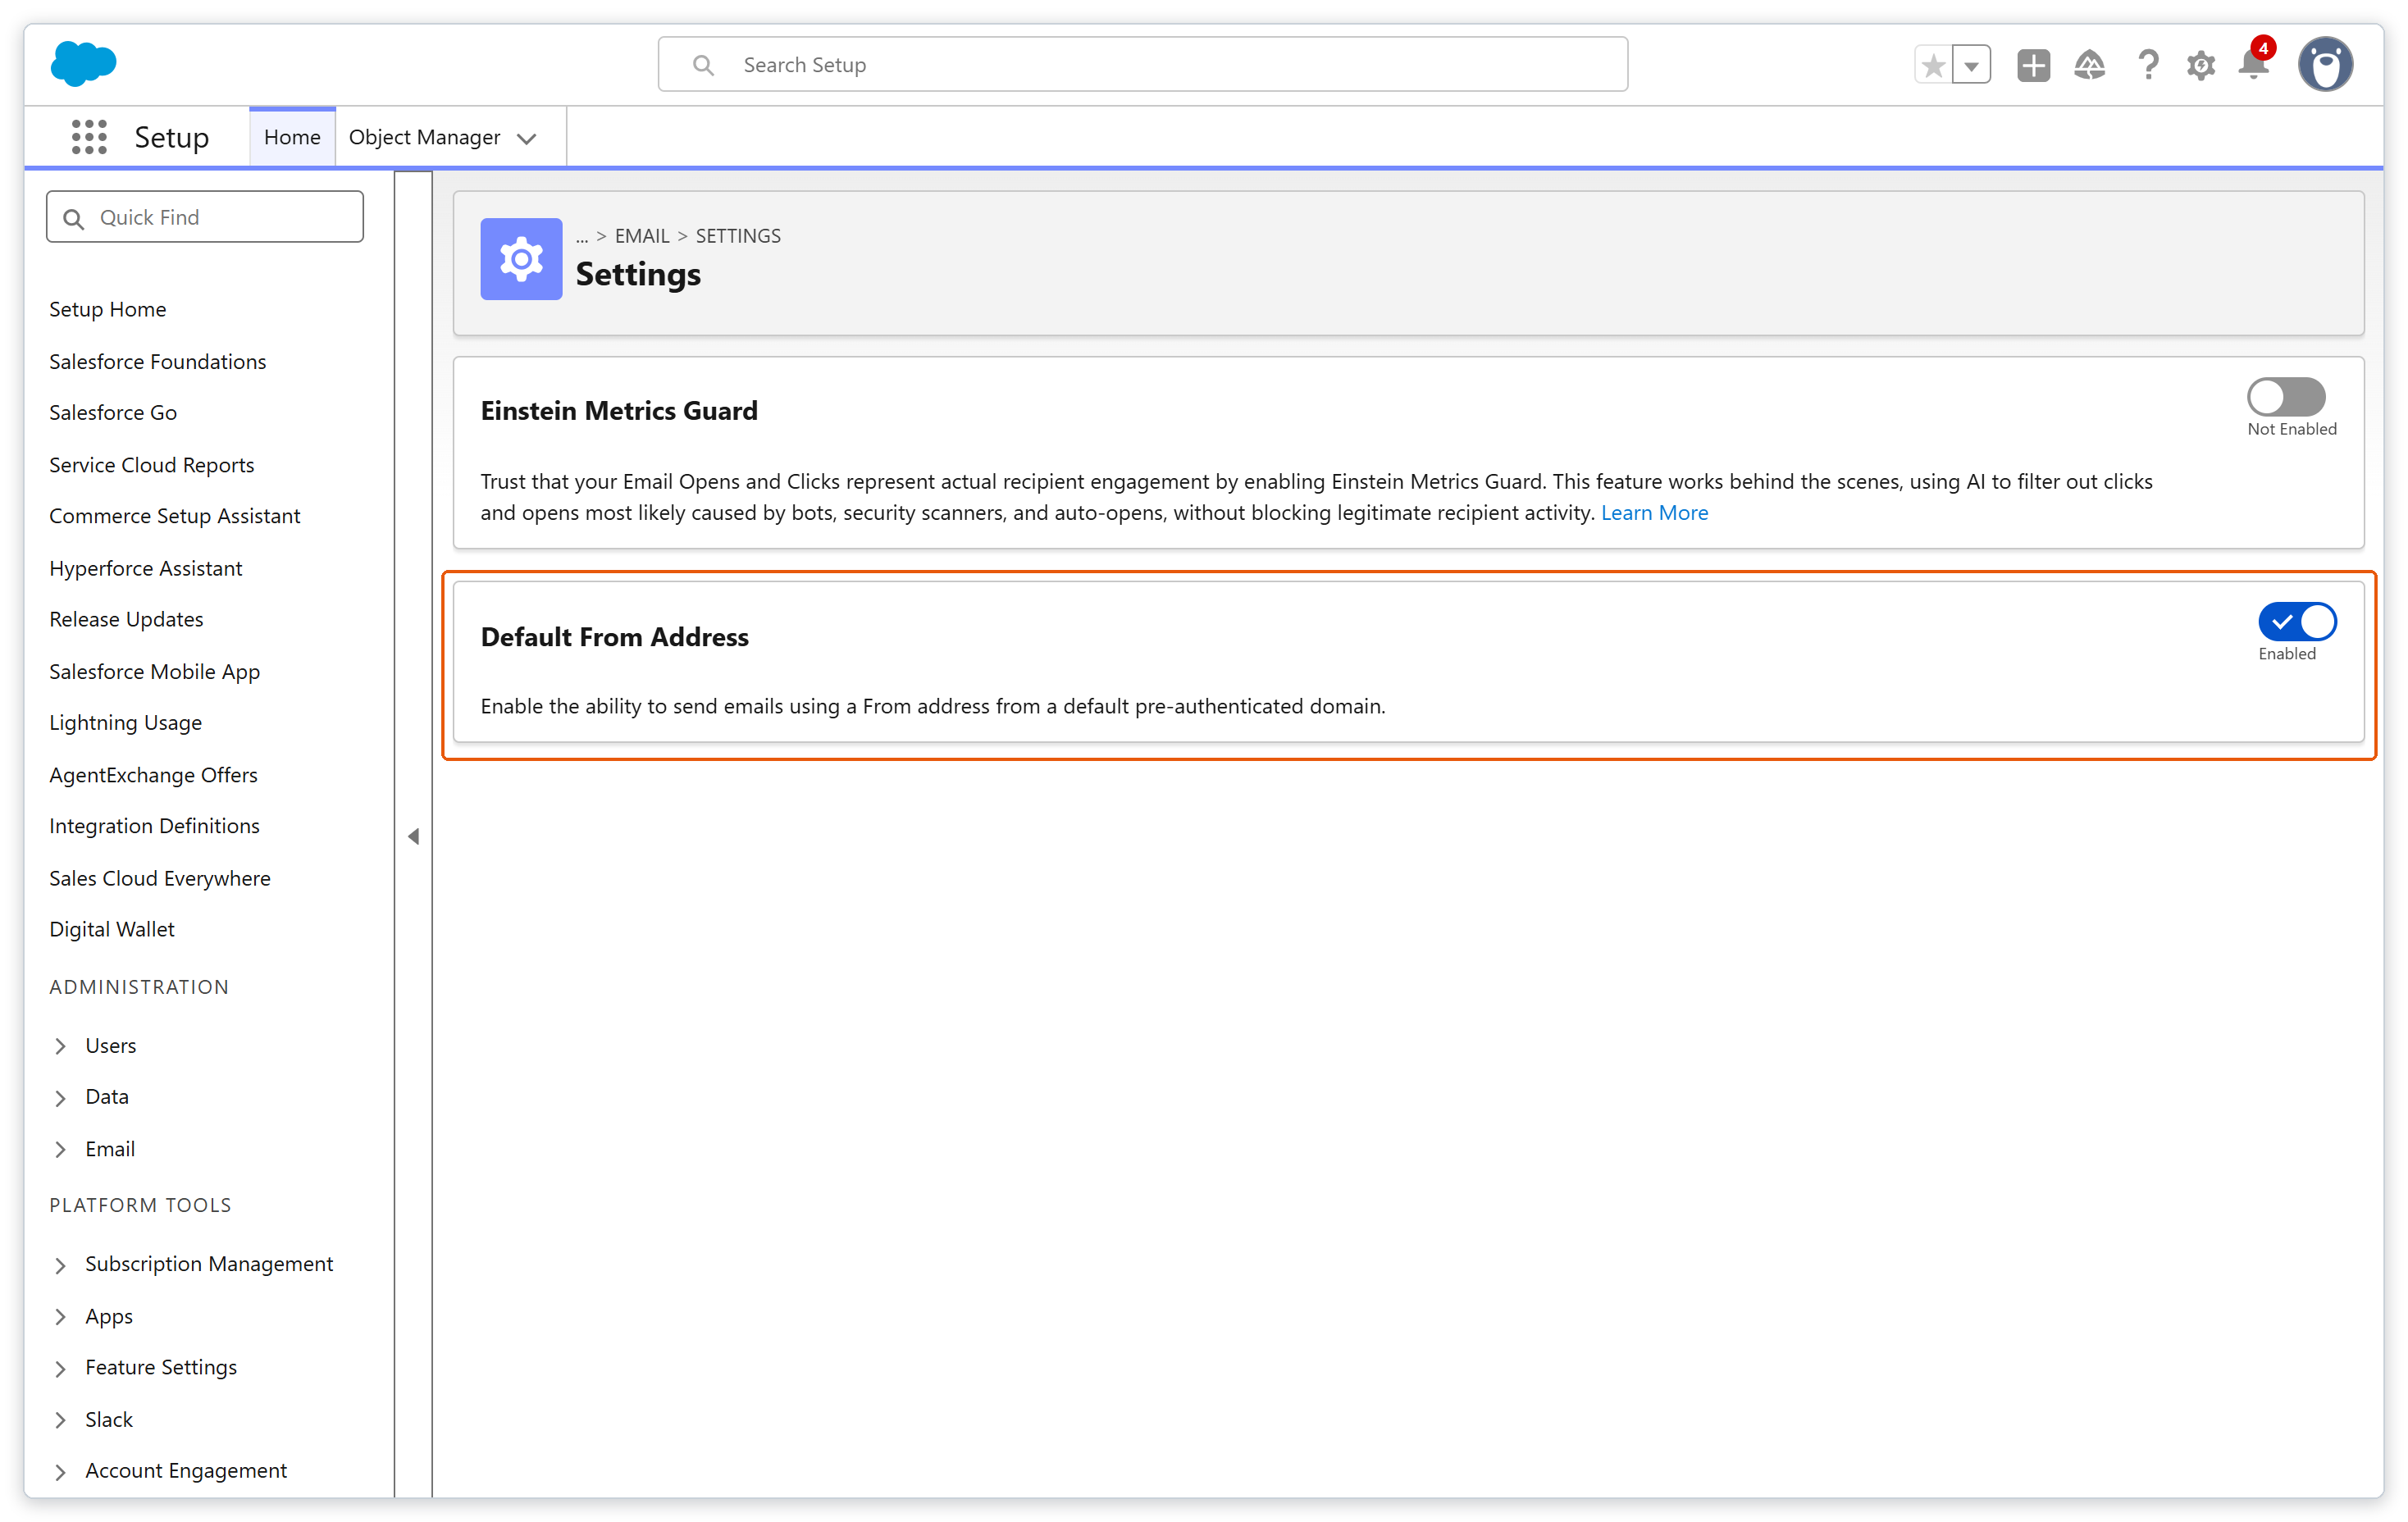The height and width of the screenshot is (1522, 2408).
Task: Click the EMAIL breadcrumb
Action: [x=641, y=236]
